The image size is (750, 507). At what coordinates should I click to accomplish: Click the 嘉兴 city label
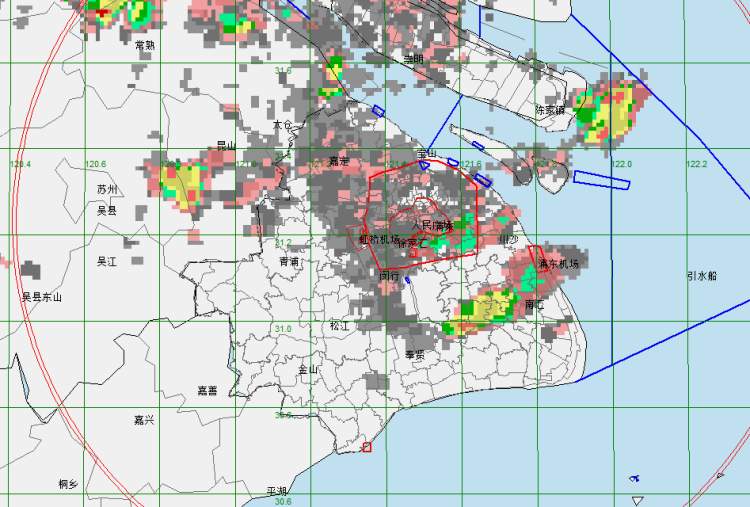[144, 420]
